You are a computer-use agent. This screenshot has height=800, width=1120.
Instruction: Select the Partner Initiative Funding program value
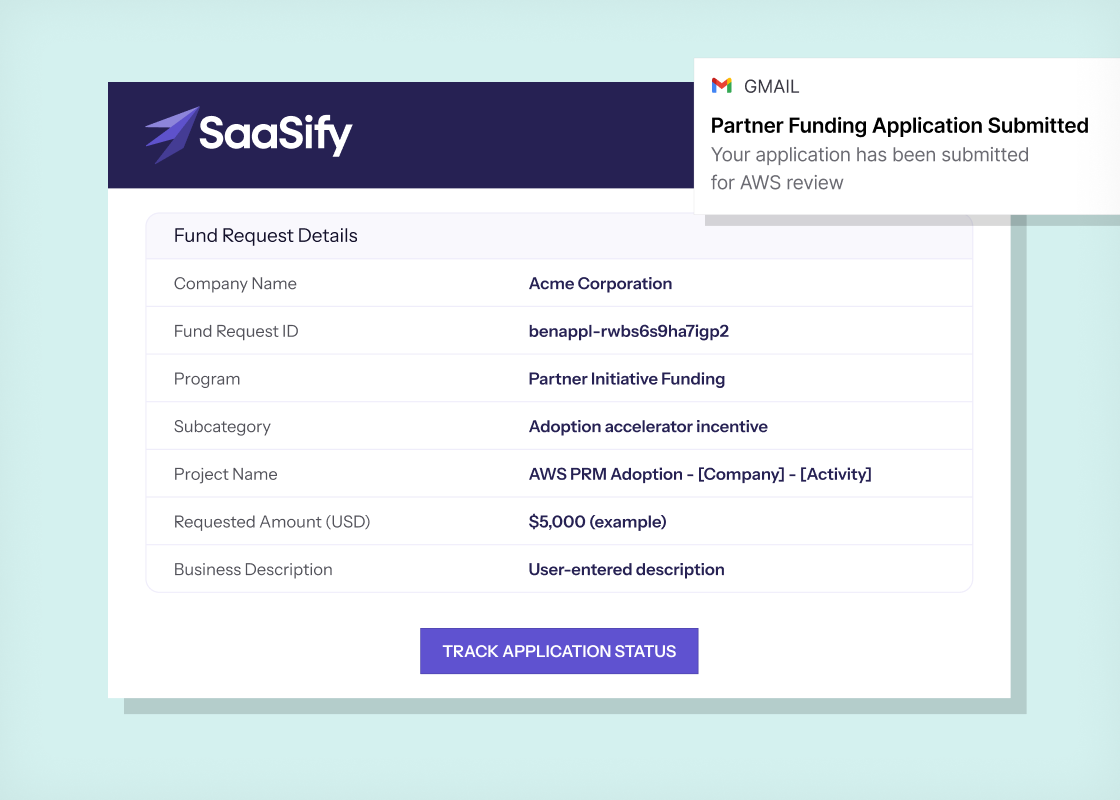(626, 379)
